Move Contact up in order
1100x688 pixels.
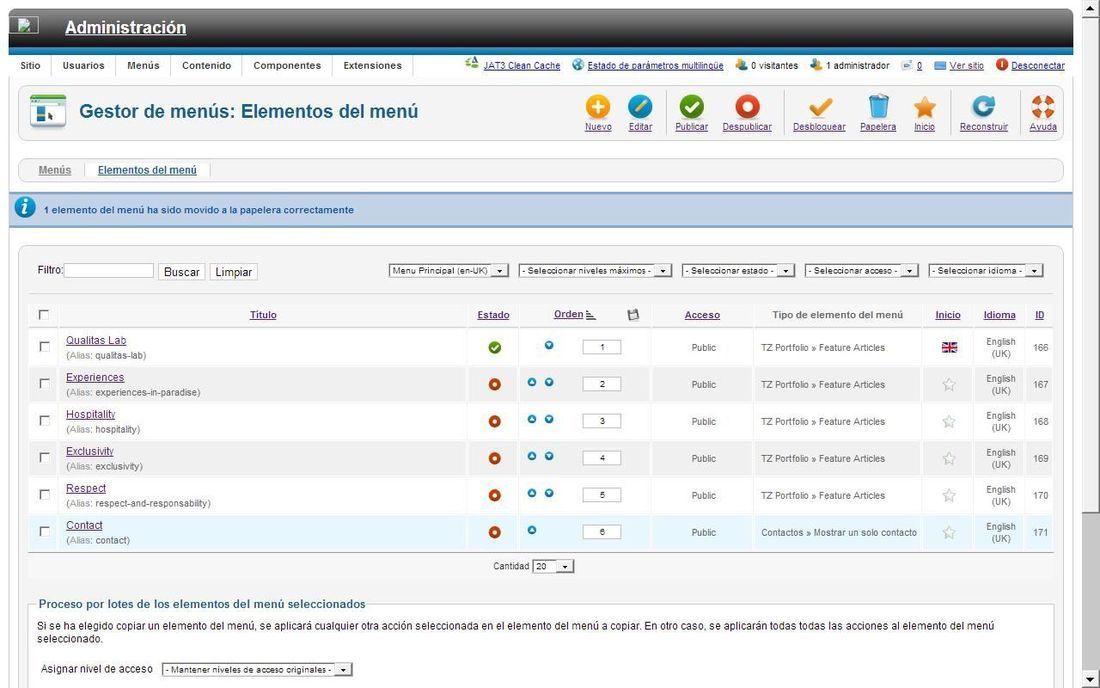[532, 530]
